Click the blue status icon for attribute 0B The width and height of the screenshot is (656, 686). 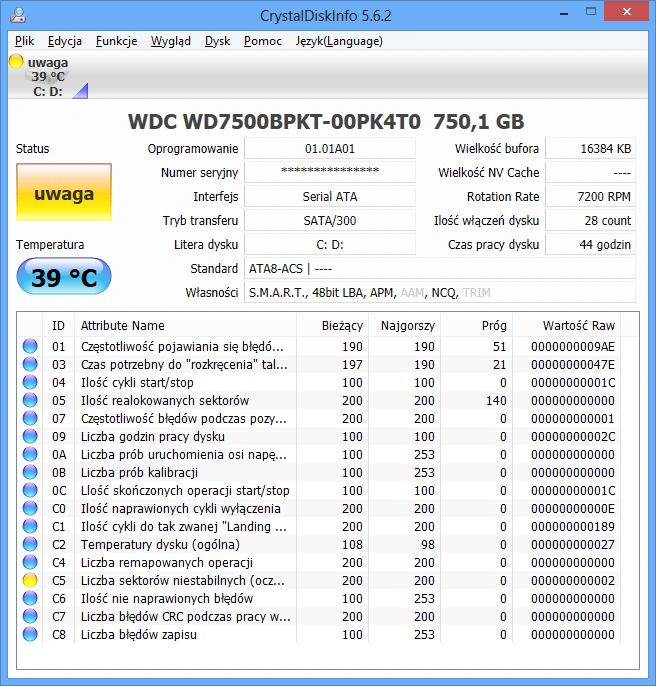click(30, 472)
